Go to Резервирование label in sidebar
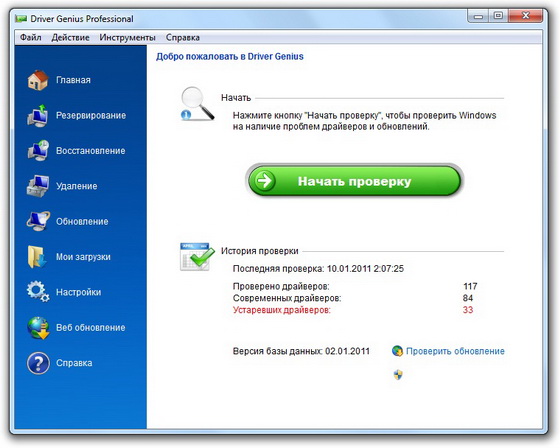Image resolution: width=560 pixels, height=448 pixels. (91, 115)
